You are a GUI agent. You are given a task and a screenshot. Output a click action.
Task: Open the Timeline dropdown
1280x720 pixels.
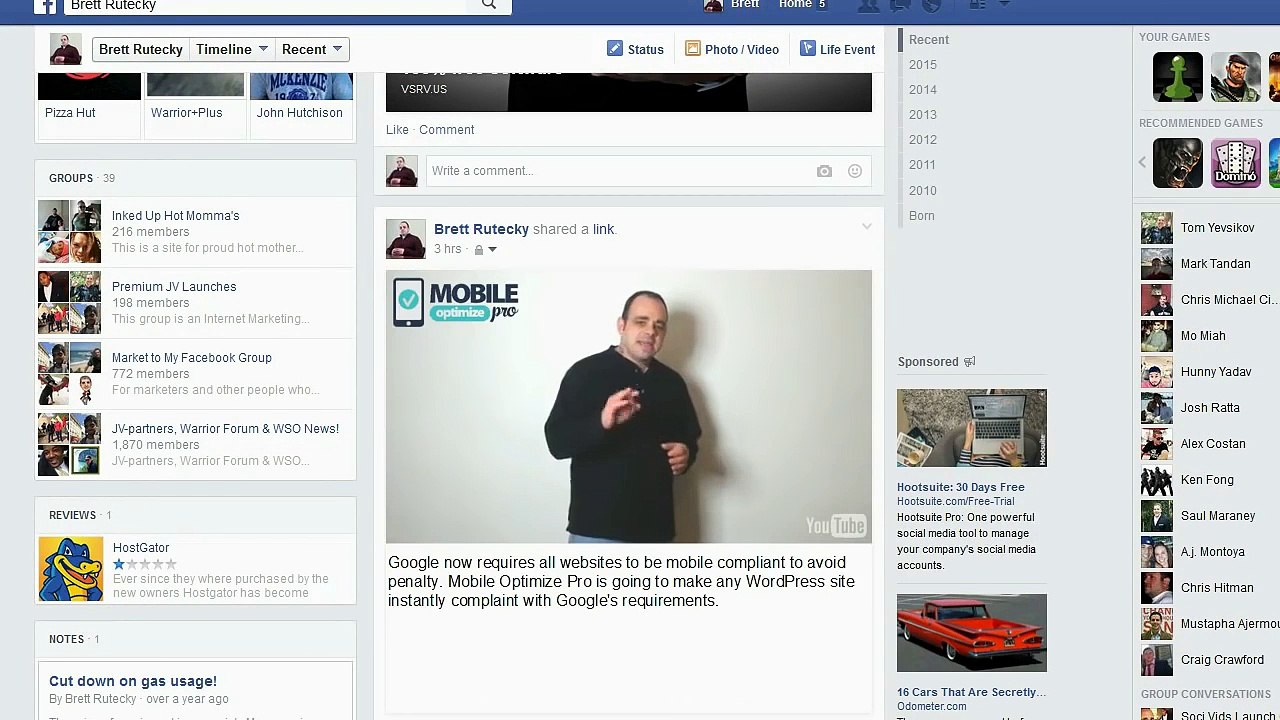tap(232, 49)
